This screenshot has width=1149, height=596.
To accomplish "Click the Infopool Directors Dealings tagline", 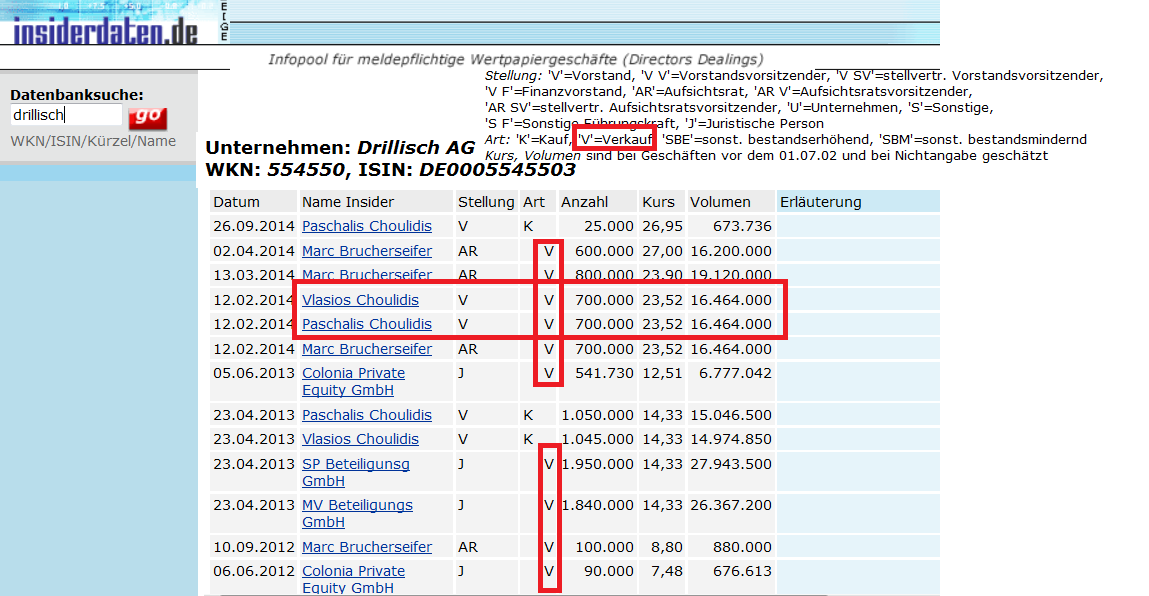I will (x=515, y=59).
